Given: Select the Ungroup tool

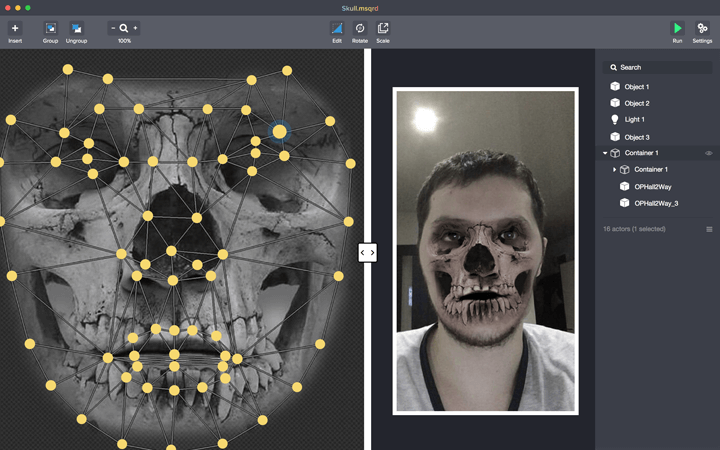Looking at the screenshot, I should (76, 28).
